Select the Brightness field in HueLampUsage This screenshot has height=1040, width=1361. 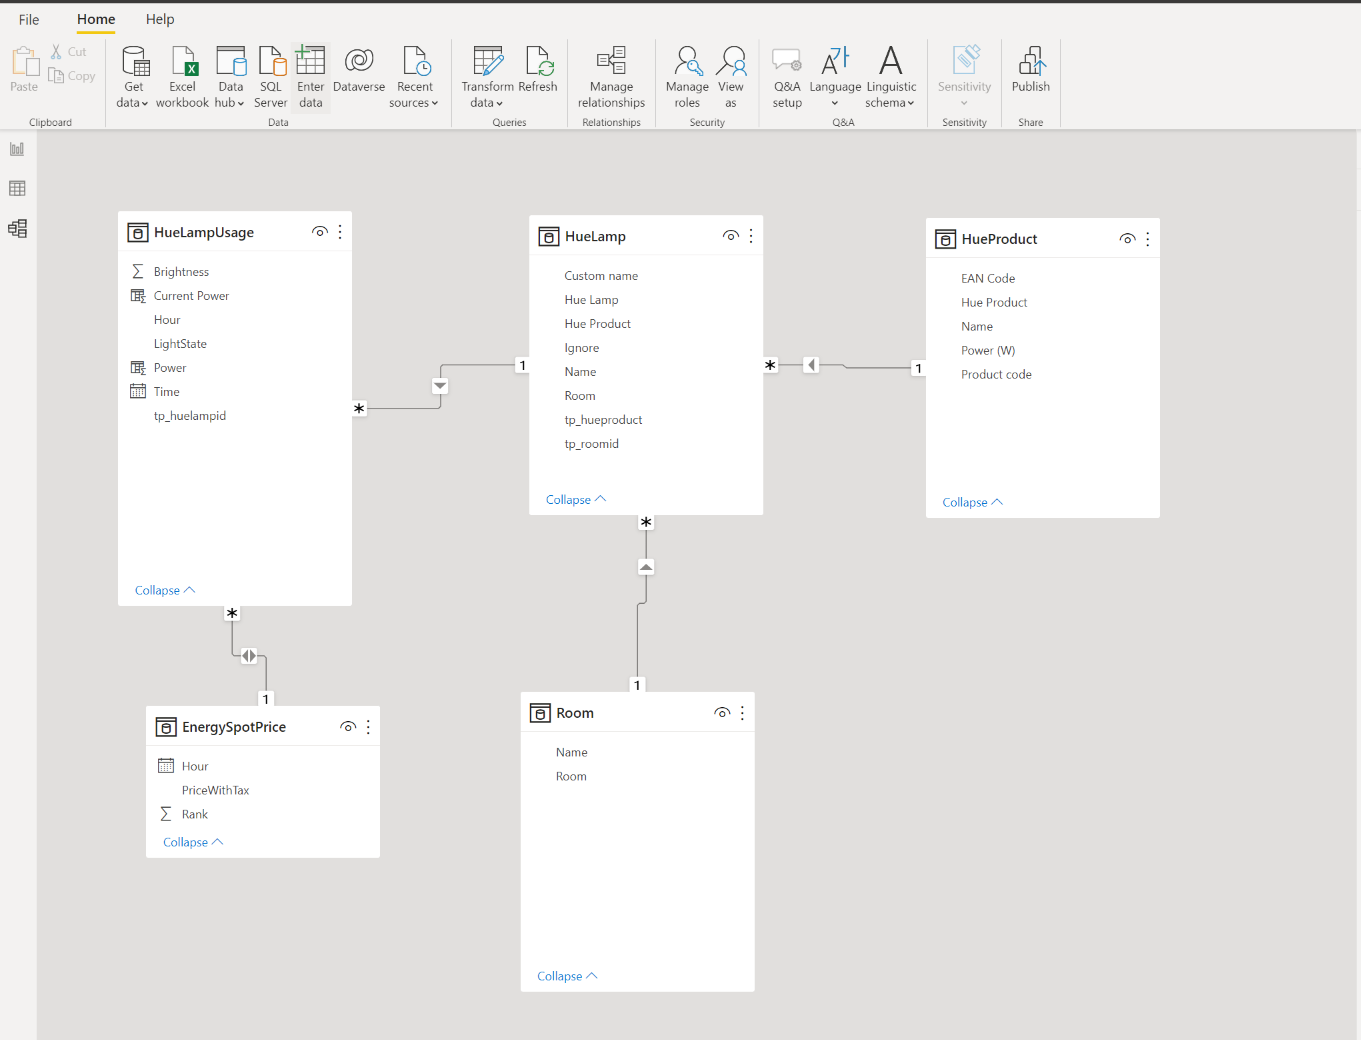pyautogui.click(x=181, y=272)
